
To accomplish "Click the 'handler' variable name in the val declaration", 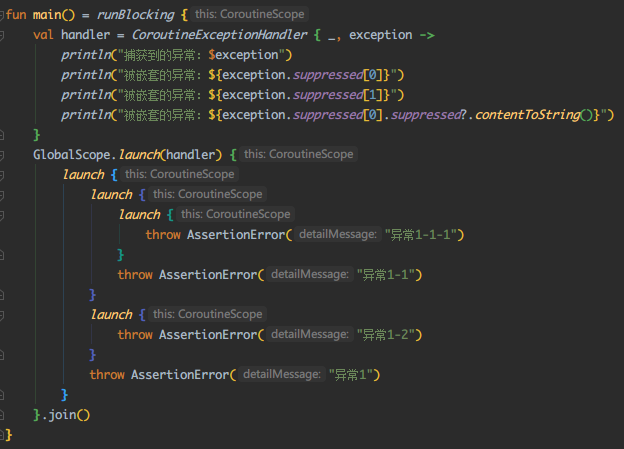I will pos(86,35).
